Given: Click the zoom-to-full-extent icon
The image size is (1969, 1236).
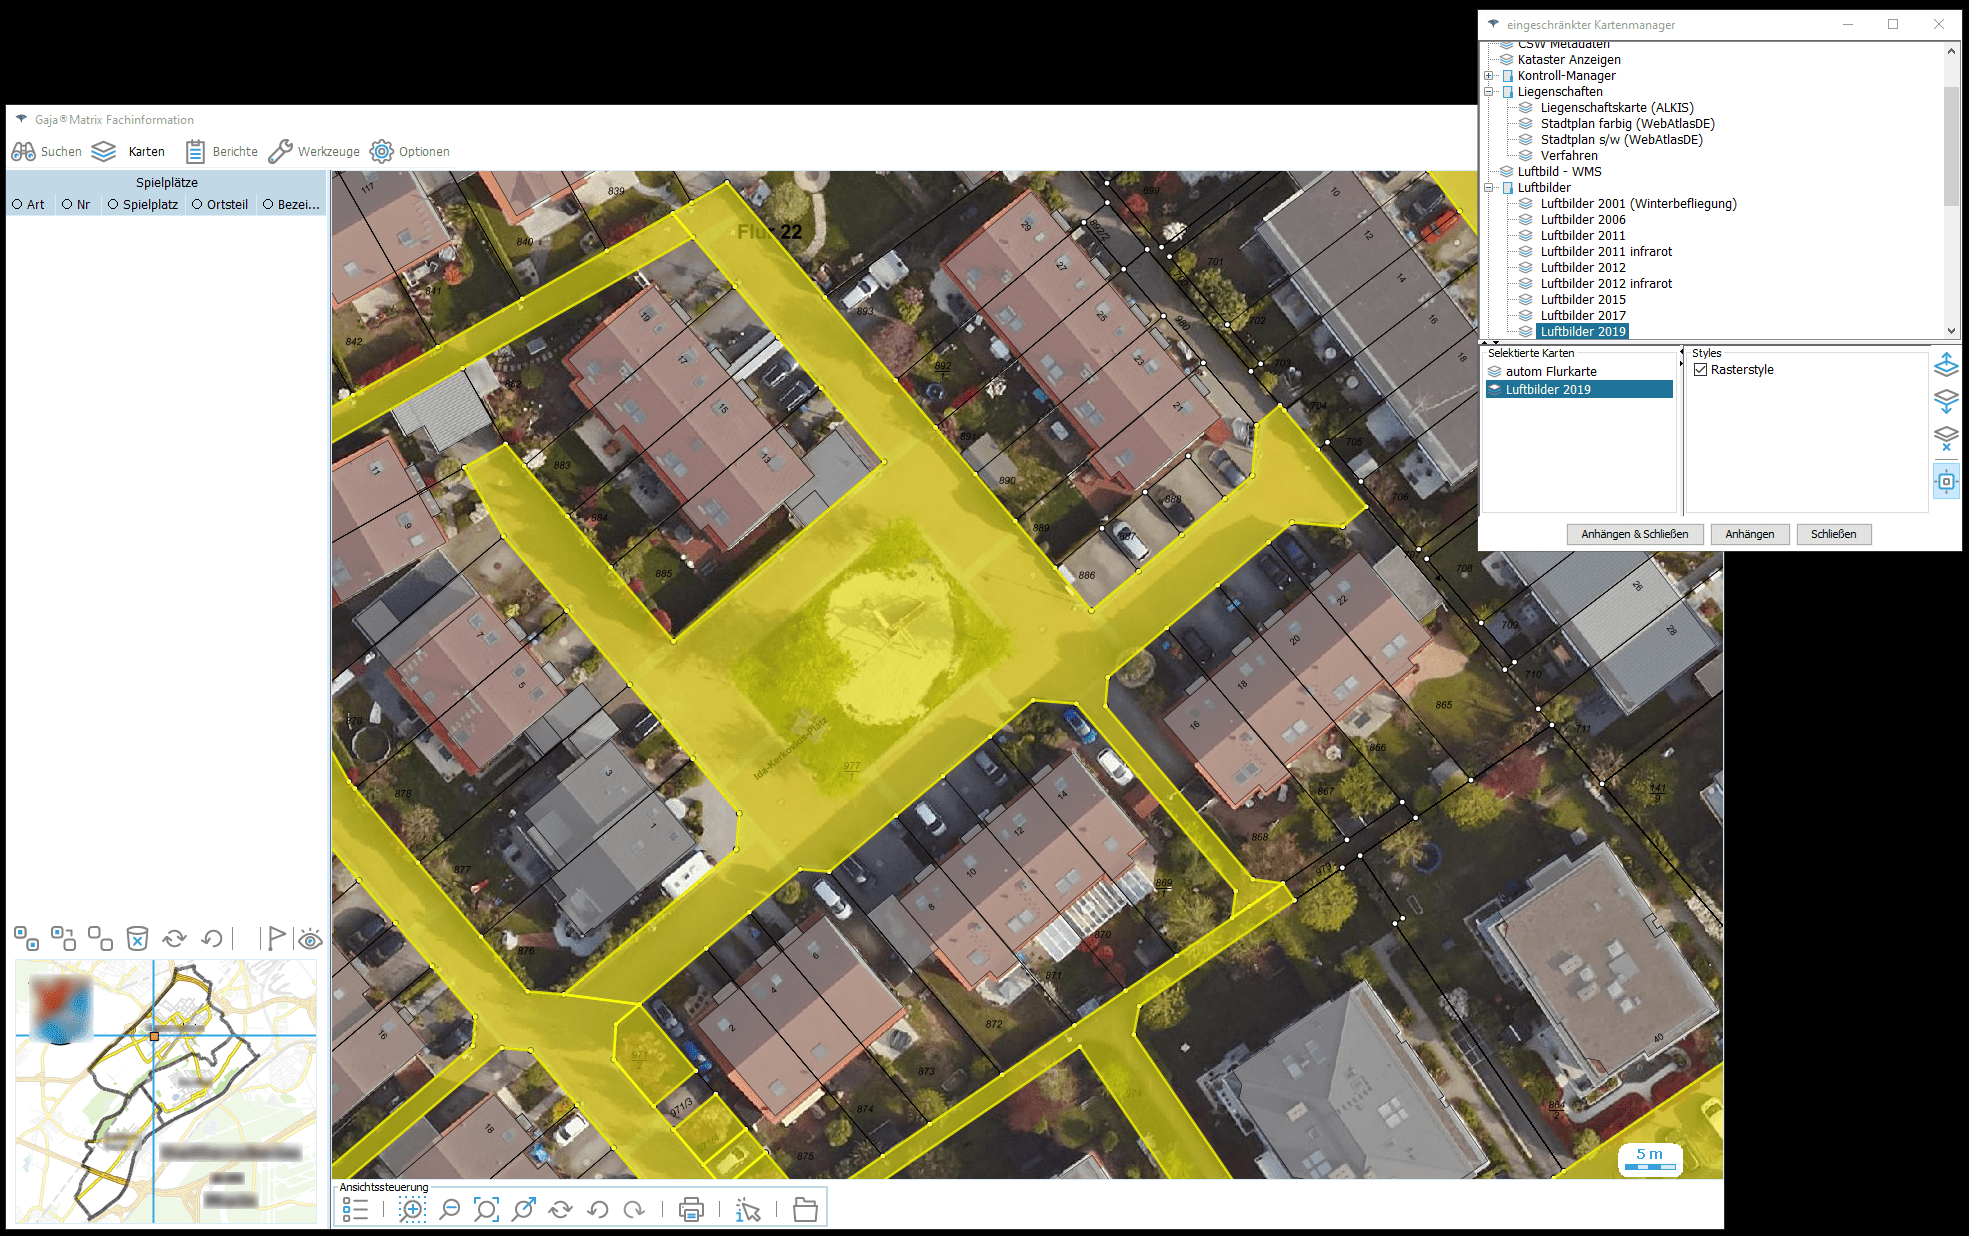Looking at the screenshot, I should (486, 1210).
